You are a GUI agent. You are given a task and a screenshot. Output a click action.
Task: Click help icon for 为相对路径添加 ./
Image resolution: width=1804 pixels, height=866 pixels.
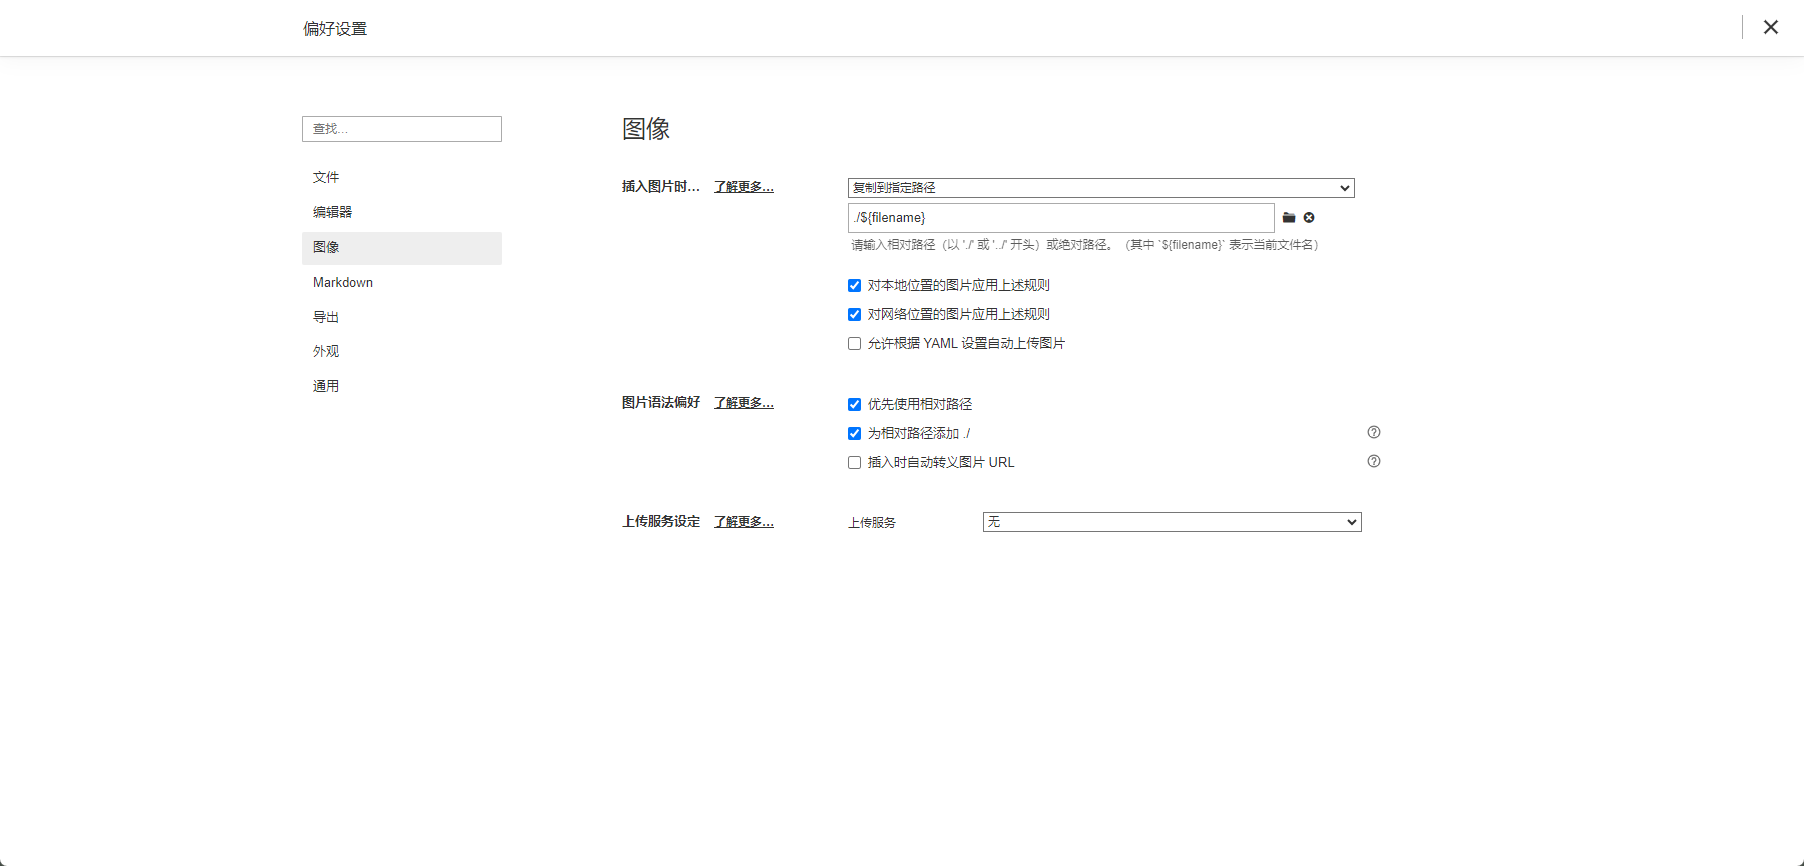1374,432
